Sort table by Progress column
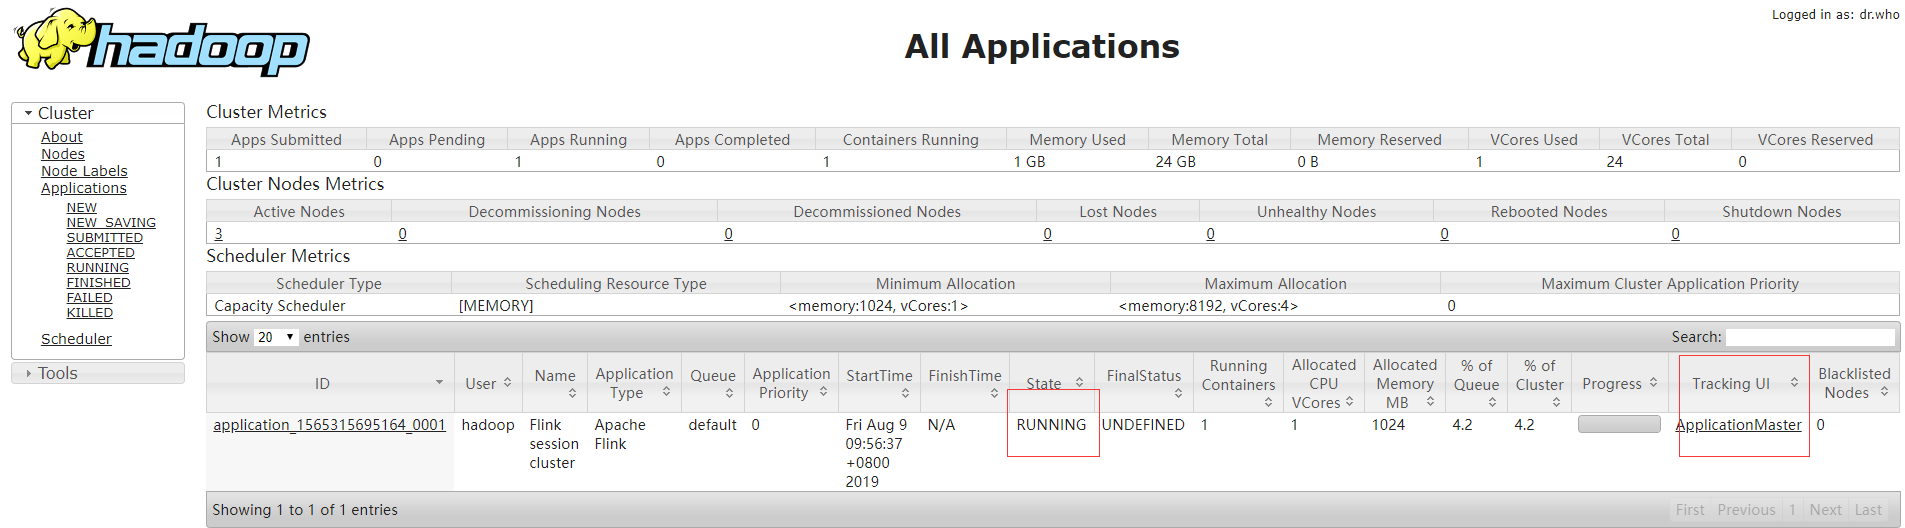Screen dimensions: 1905x528 coord(1620,383)
